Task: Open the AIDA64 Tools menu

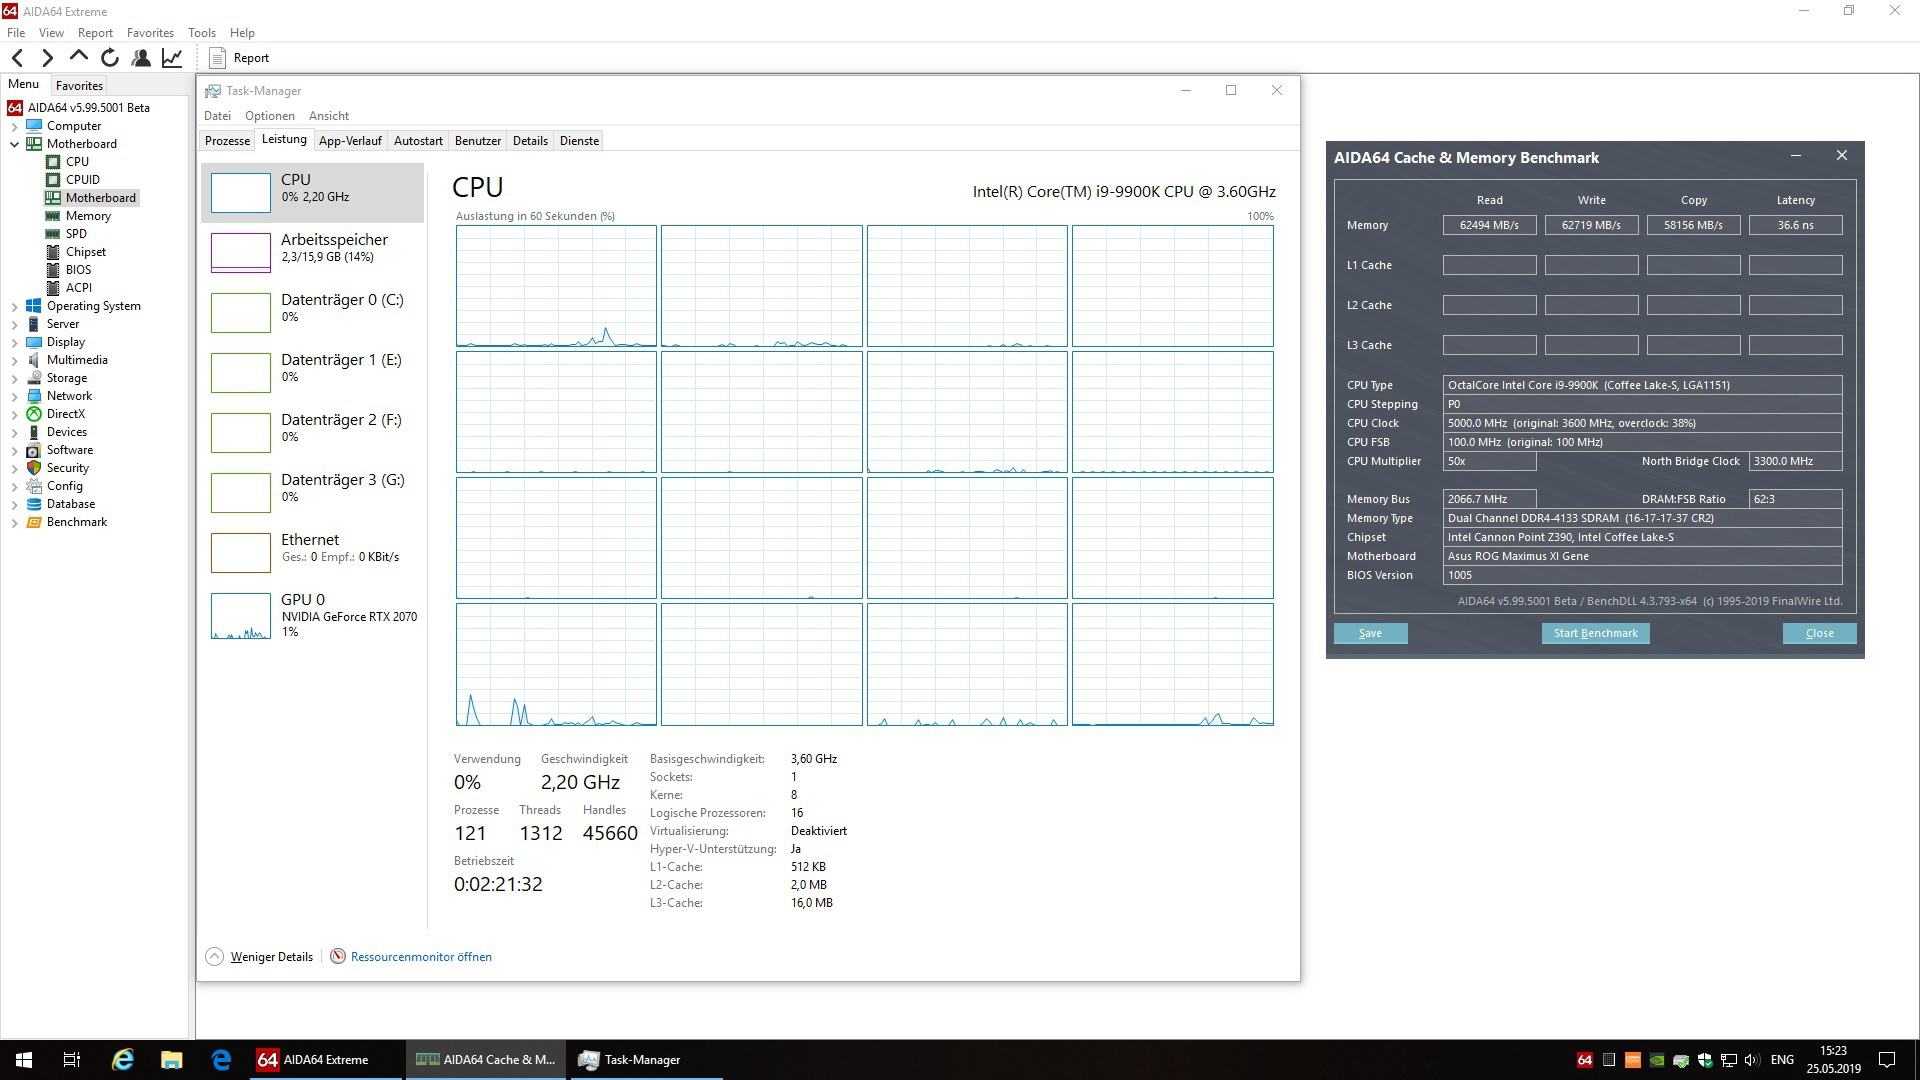Action: pyautogui.click(x=201, y=33)
